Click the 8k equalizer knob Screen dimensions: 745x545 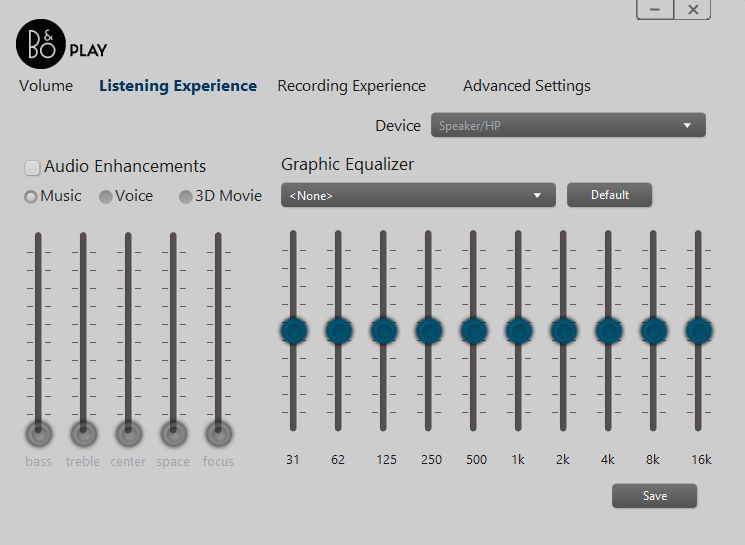point(654,331)
